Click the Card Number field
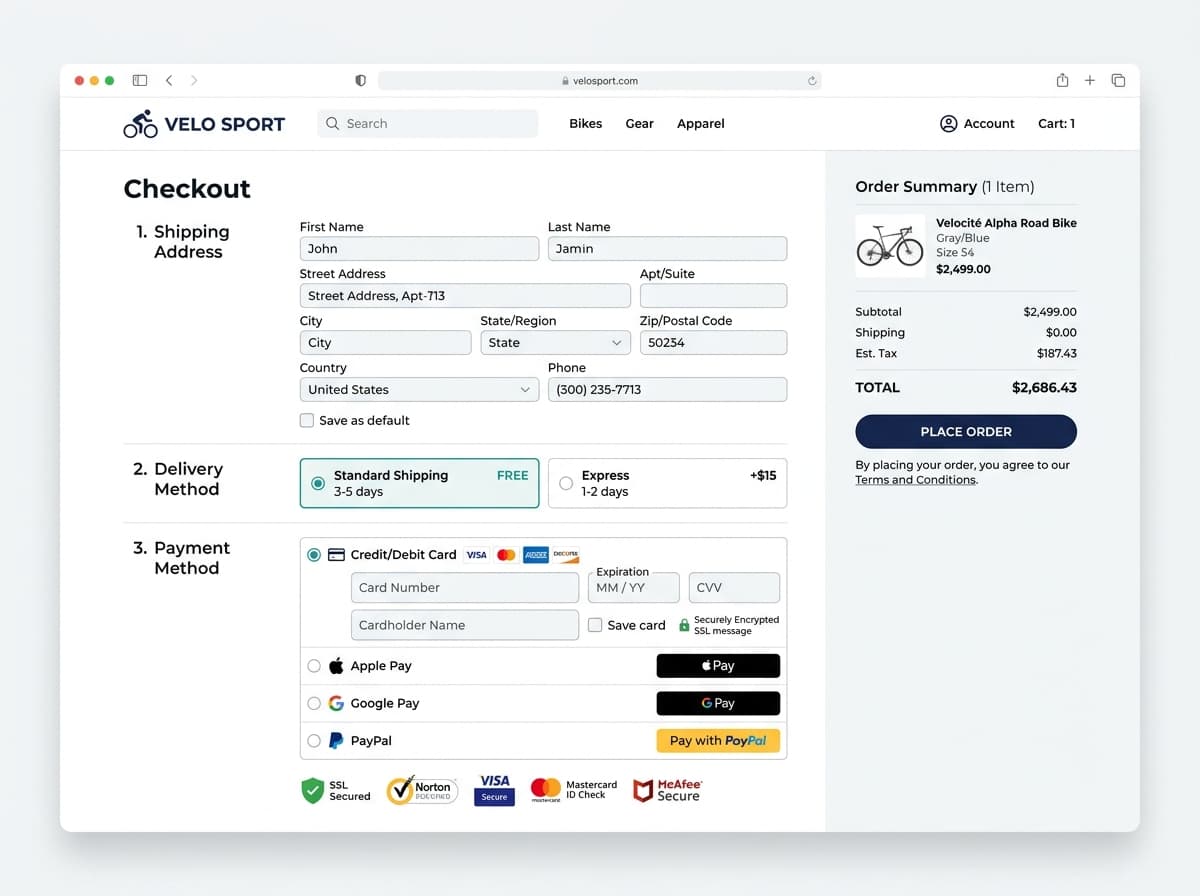Screen dimensions: 1200x896 click(465, 588)
